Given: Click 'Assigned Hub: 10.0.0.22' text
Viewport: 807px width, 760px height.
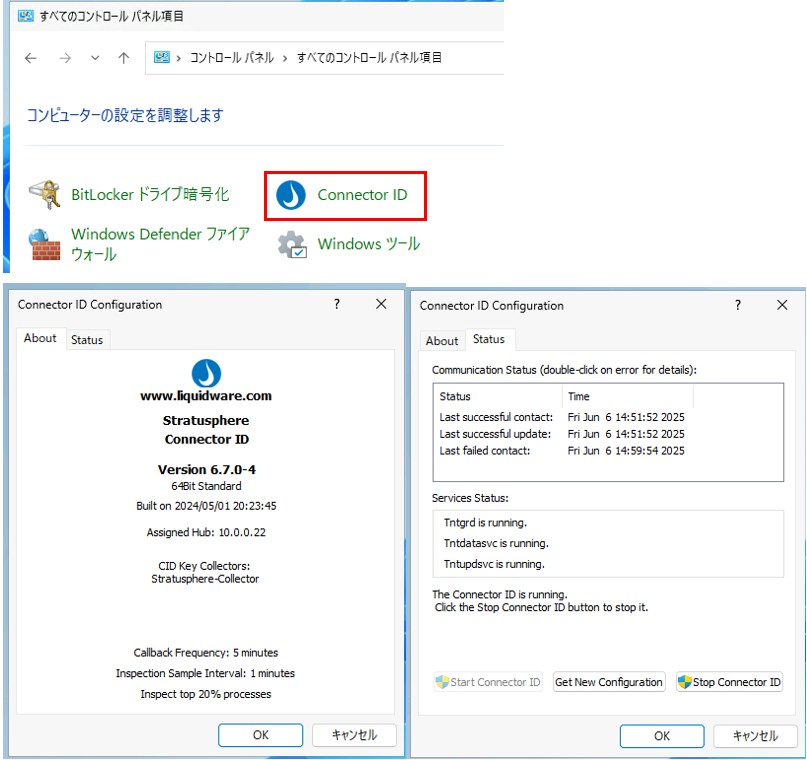Looking at the screenshot, I should (x=206, y=532).
